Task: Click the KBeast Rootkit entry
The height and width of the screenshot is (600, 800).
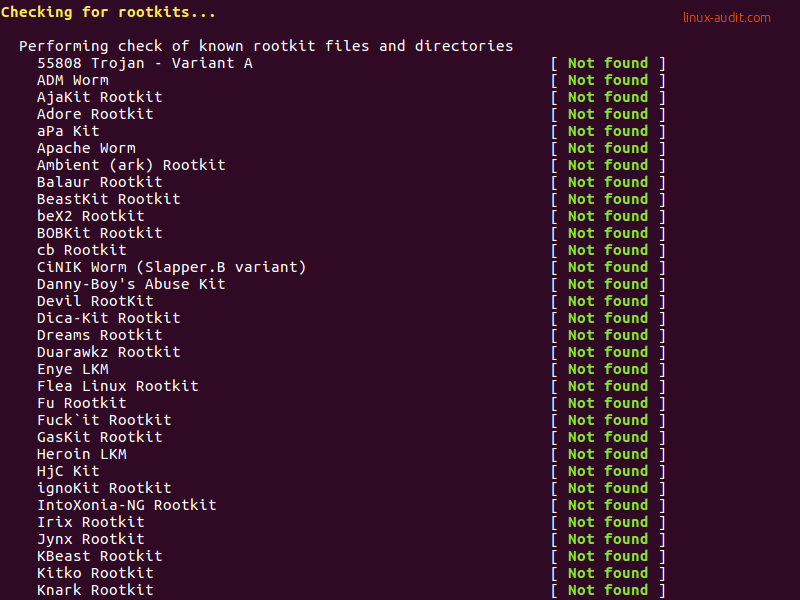Action: click(100, 556)
